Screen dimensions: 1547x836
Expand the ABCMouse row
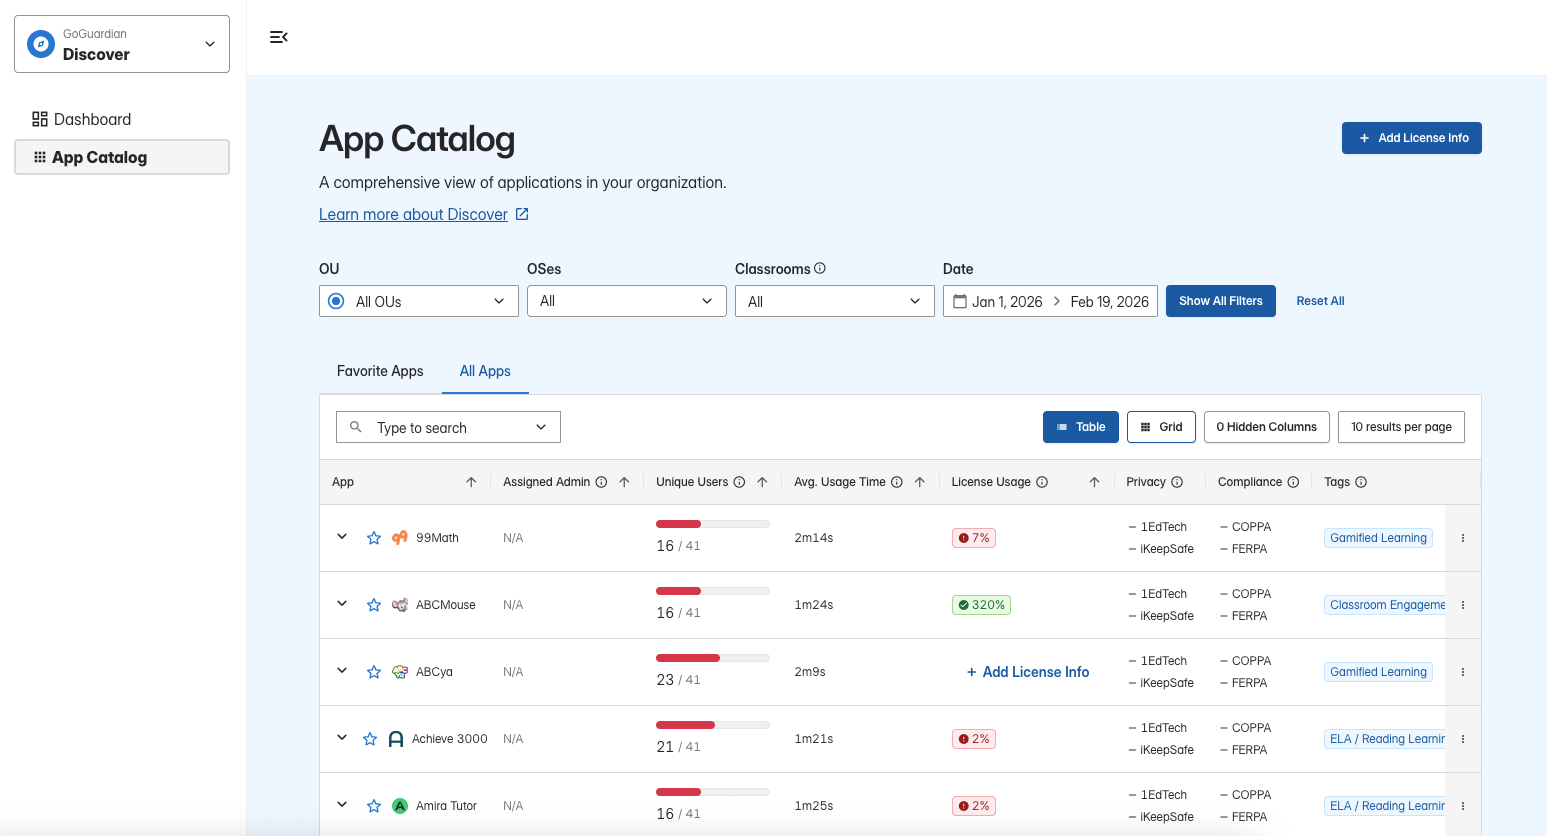[x=342, y=604]
